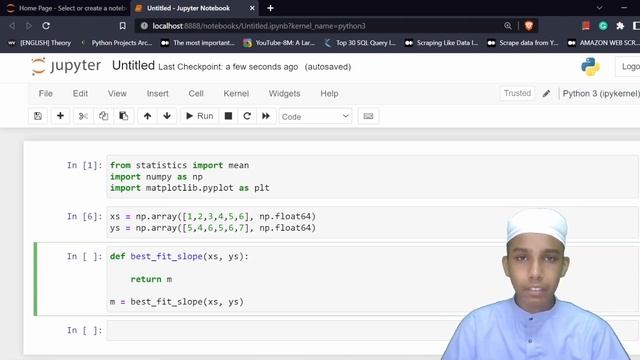Open the Cell menu
The width and height of the screenshot is (640, 360).
(x=196, y=93)
